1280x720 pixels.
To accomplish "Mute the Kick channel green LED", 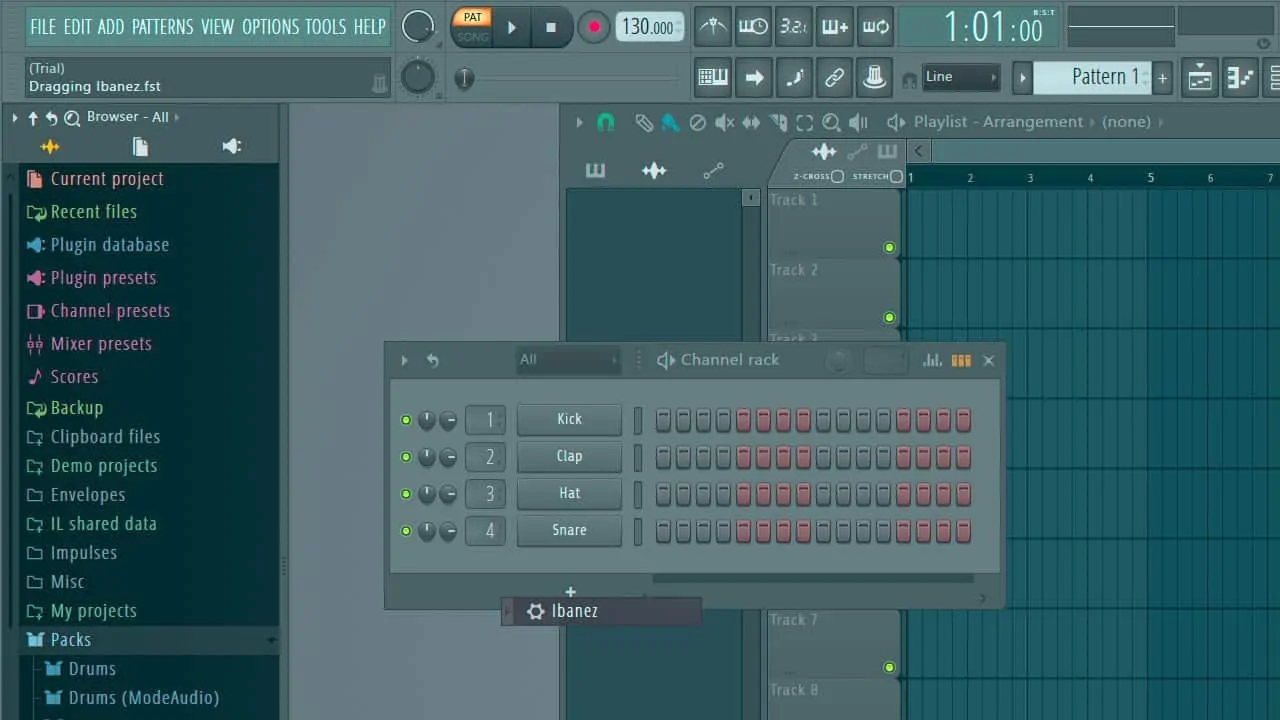I will (x=405, y=420).
